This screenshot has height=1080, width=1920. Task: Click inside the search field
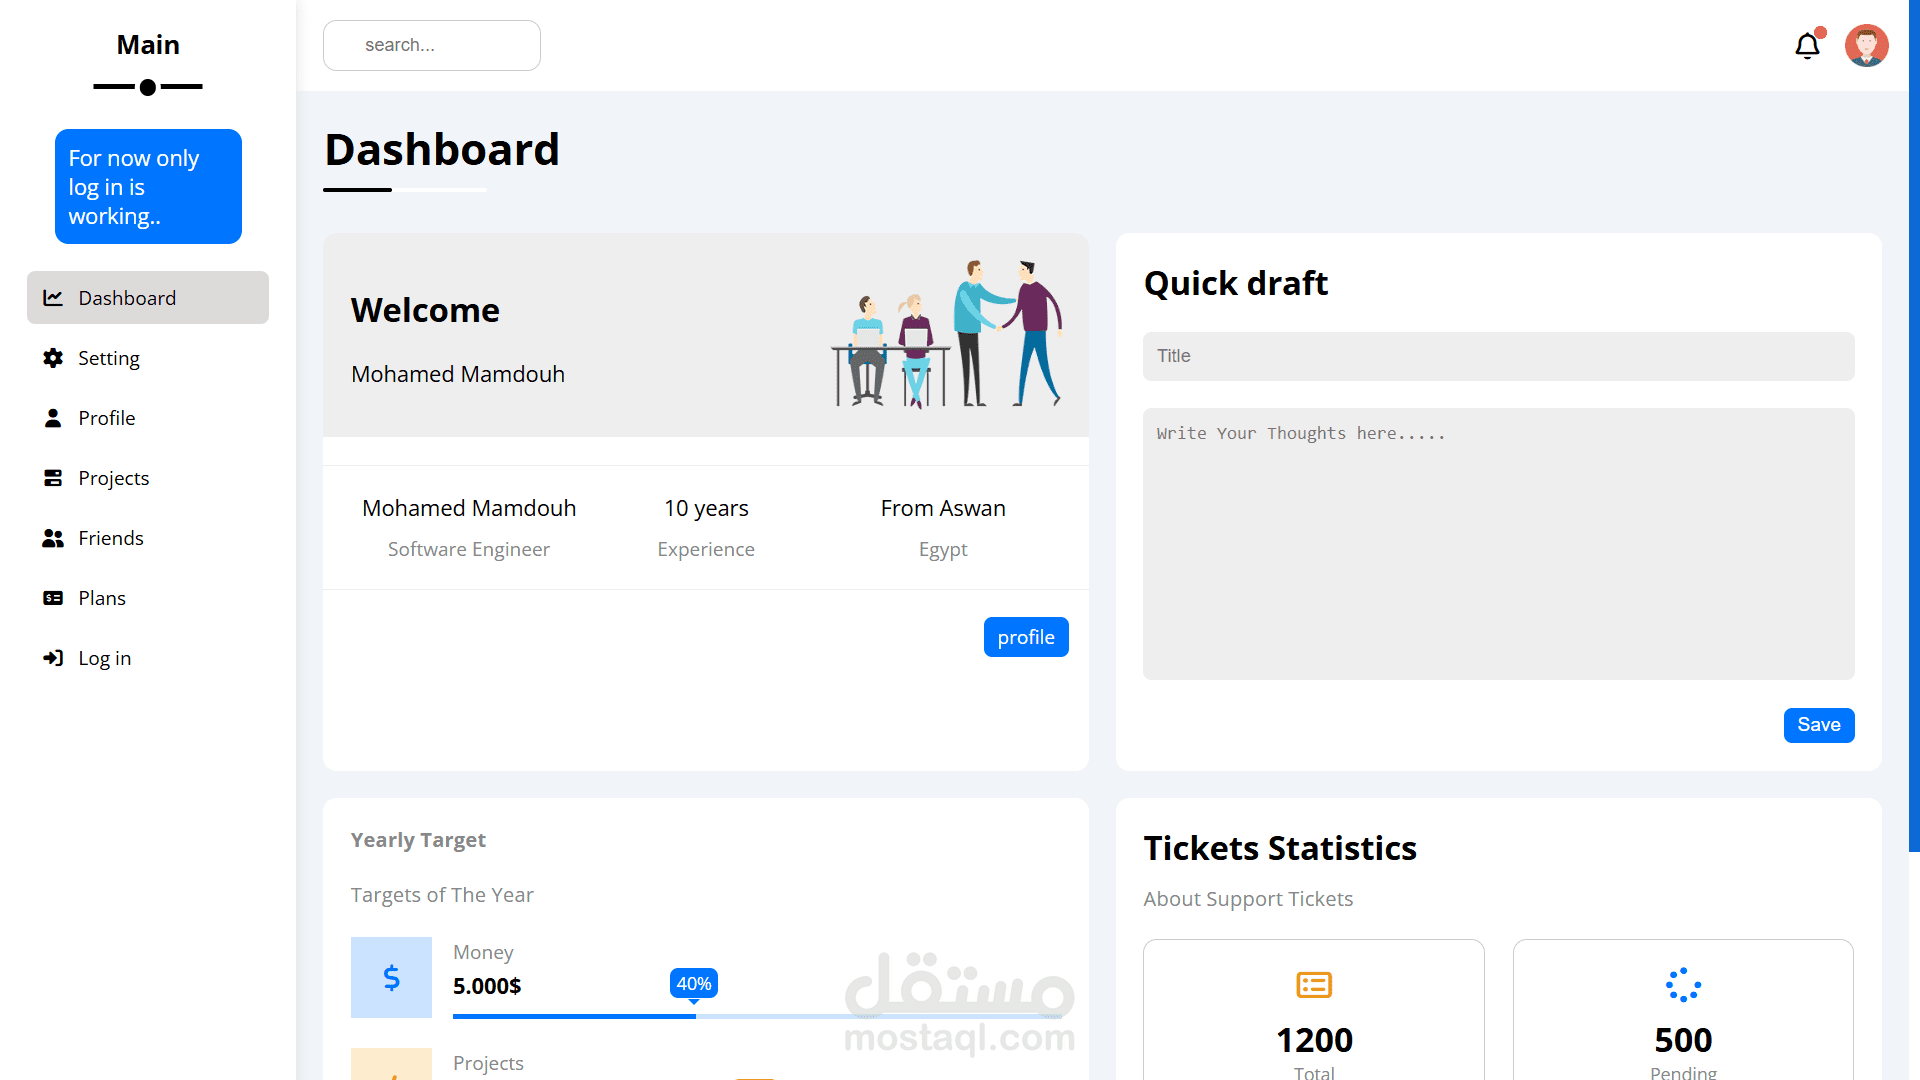tap(432, 45)
